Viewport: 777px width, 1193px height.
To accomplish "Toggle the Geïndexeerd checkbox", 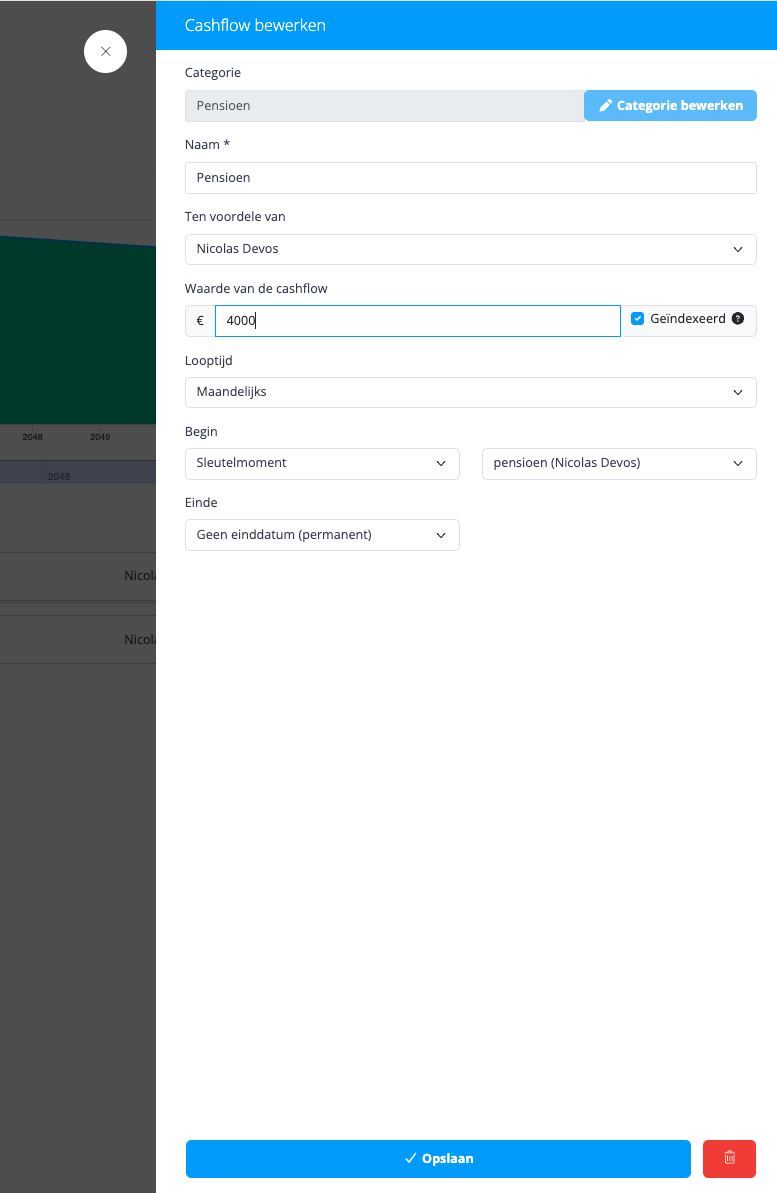I will pyautogui.click(x=638, y=319).
